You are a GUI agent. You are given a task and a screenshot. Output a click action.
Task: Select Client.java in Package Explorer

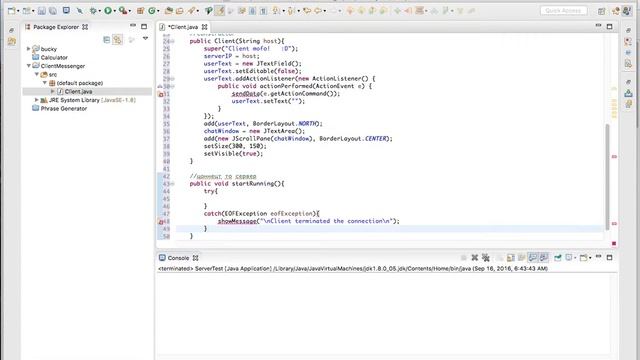pos(78,91)
